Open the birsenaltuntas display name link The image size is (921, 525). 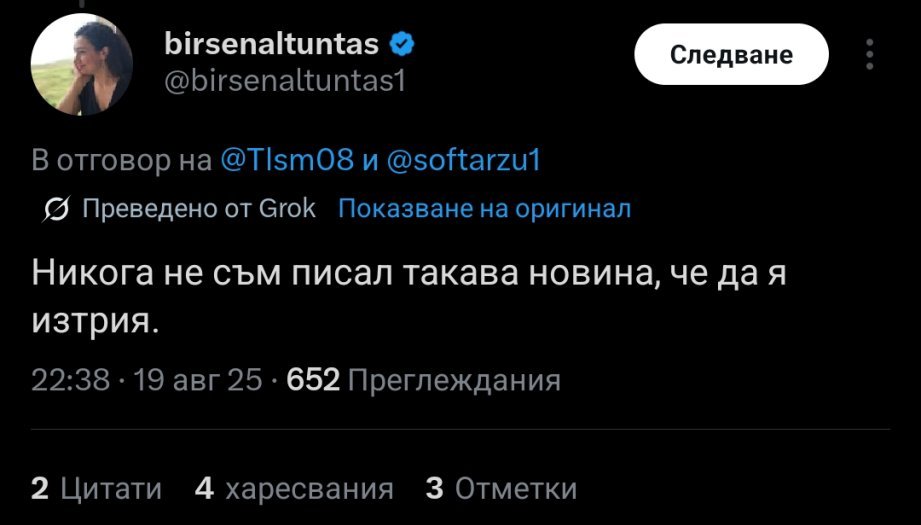pyautogui.click(x=270, y=45)
